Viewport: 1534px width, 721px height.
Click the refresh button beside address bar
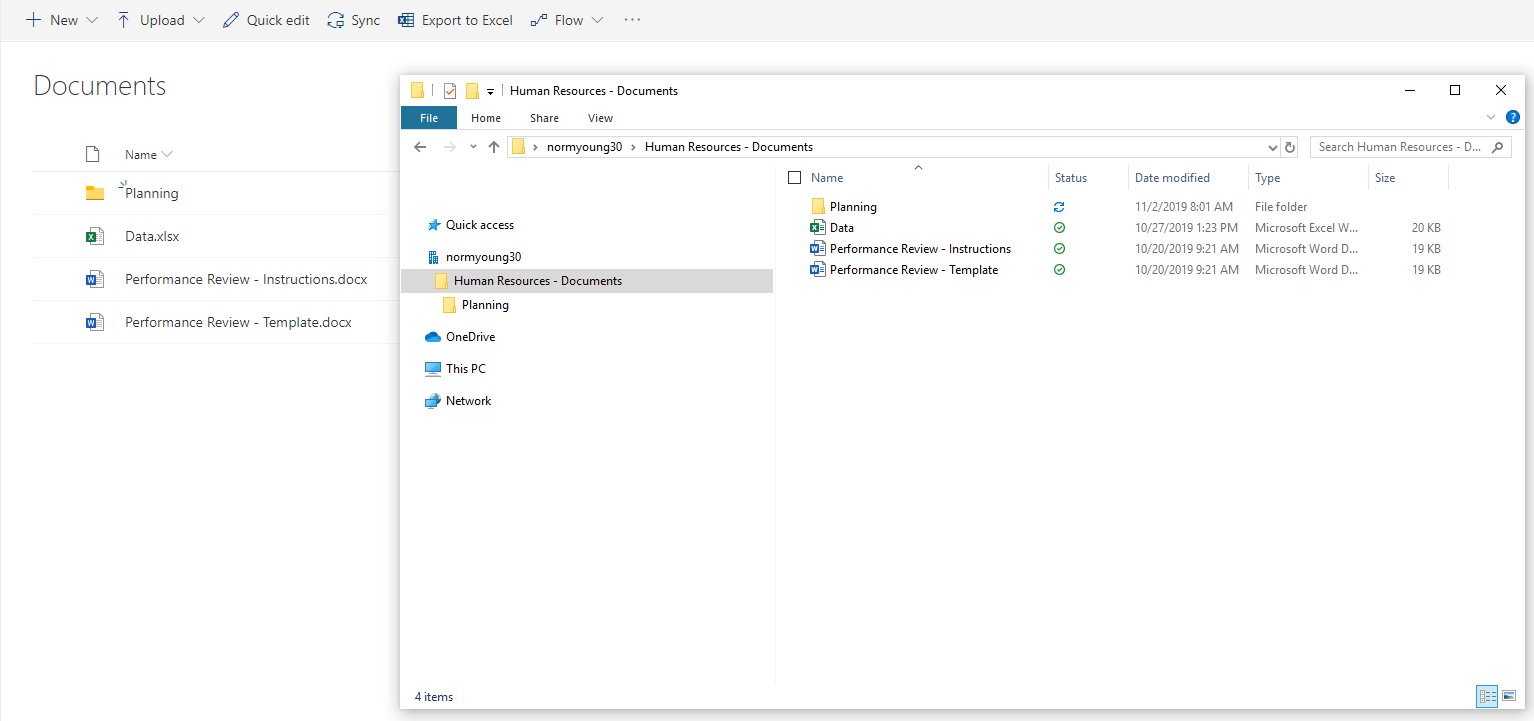click(1290, 147)
